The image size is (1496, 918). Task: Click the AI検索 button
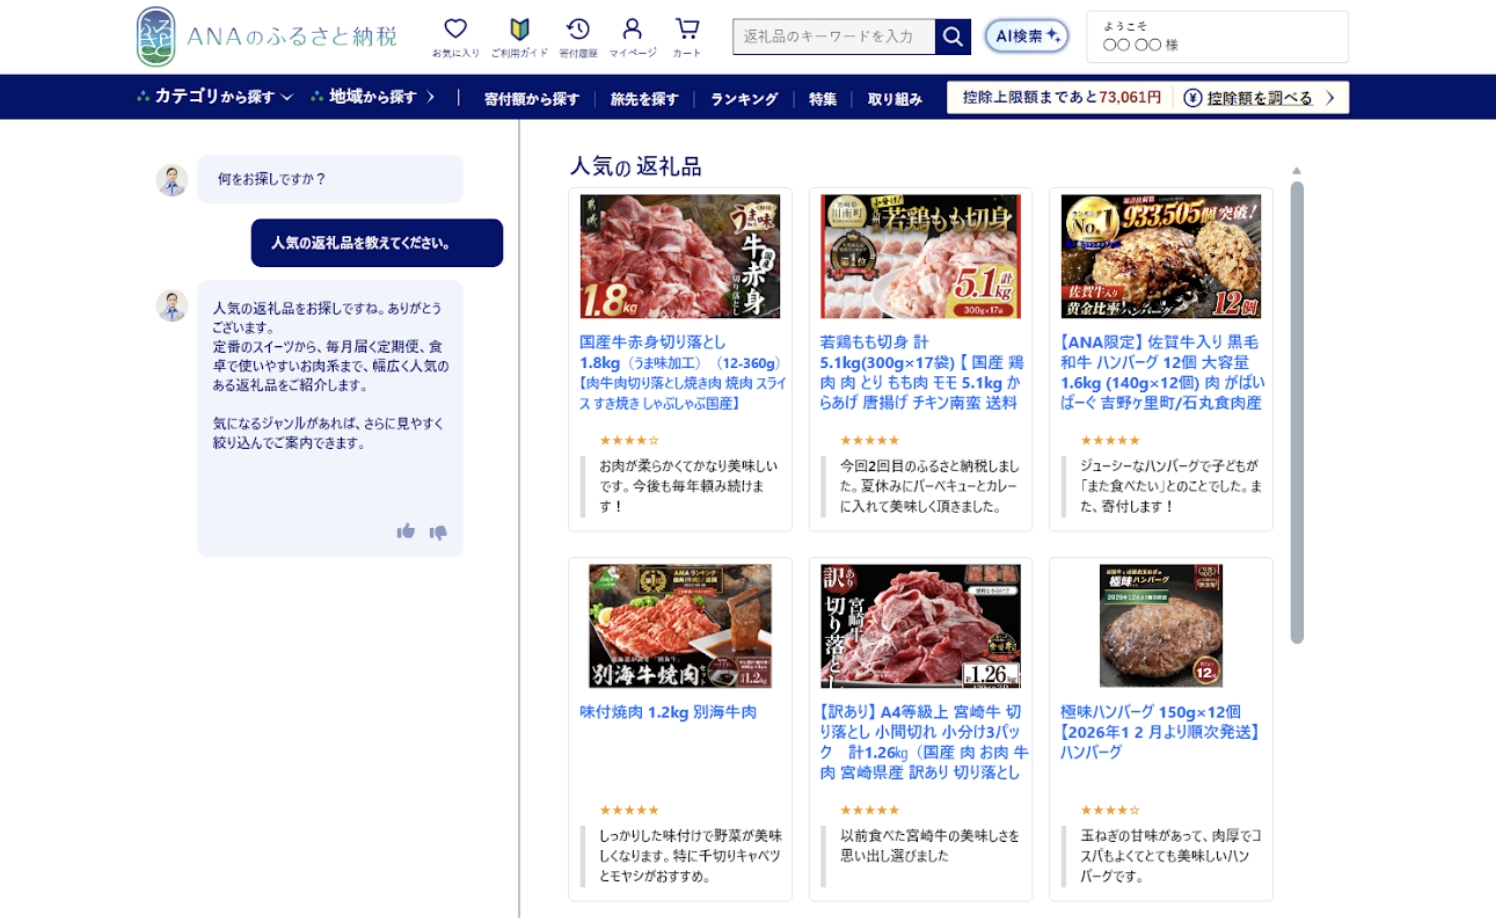coord(1026,37)
